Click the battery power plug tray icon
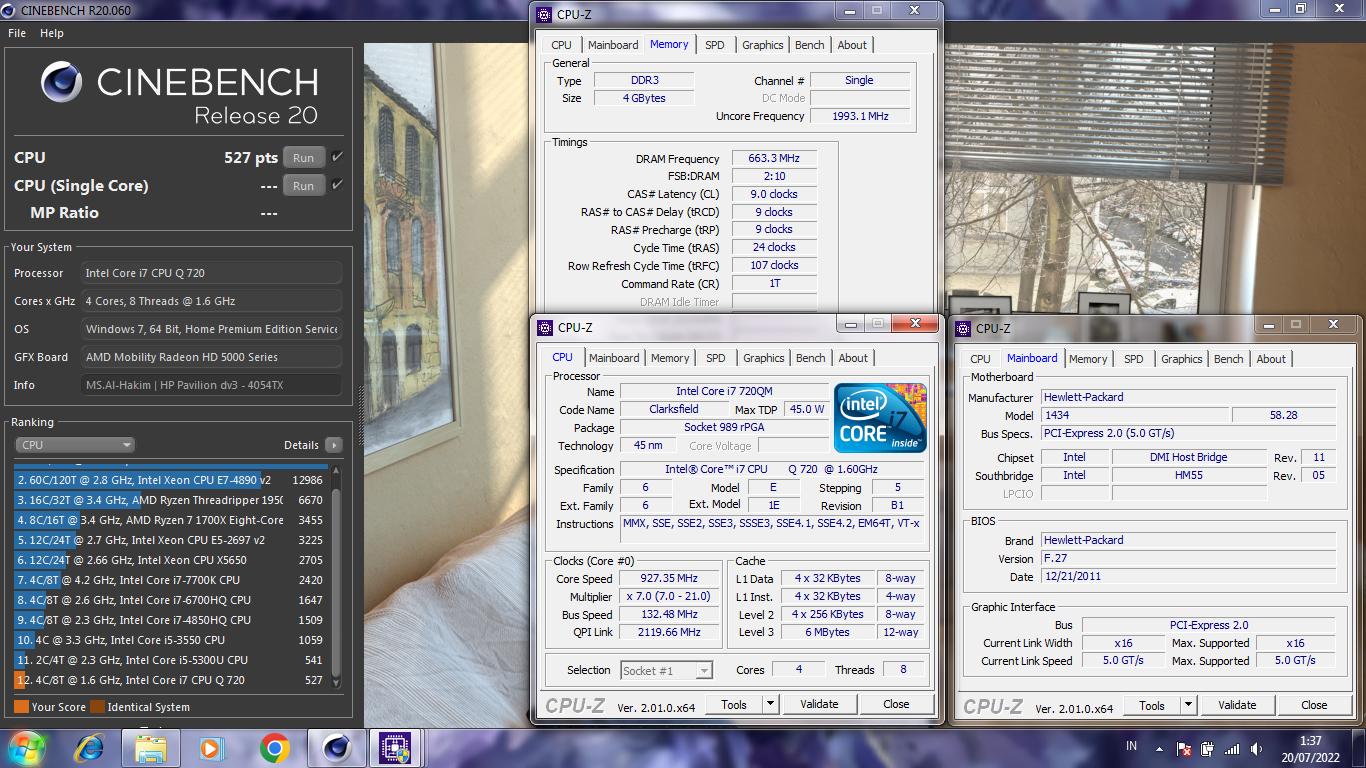This screenshot has width=1366, height=768. [1207, 749]
